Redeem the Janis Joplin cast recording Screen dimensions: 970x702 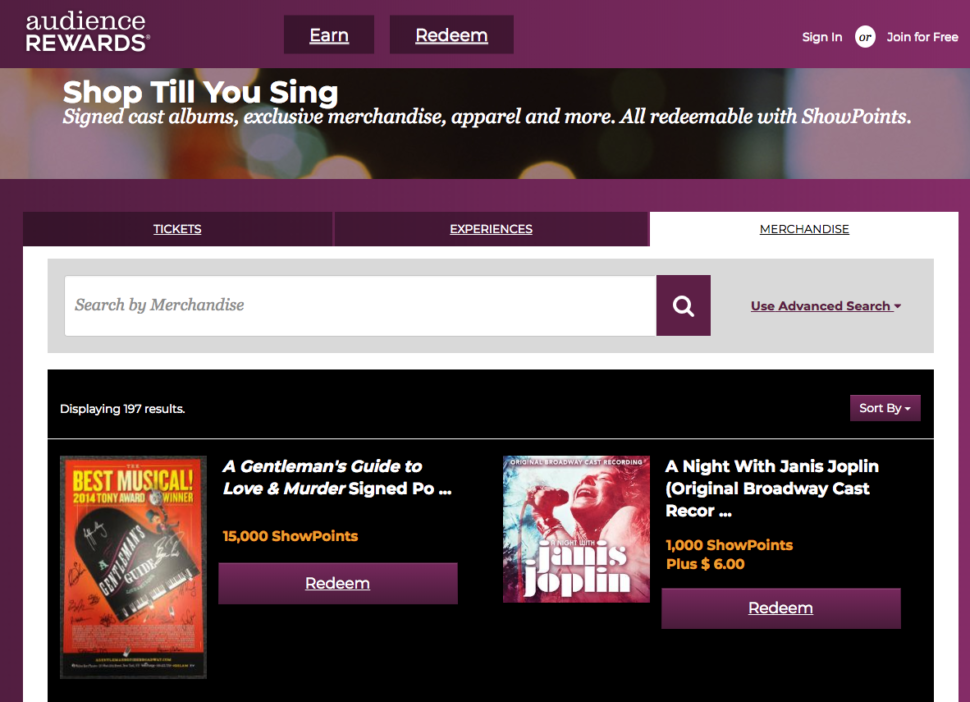(x=781, y=608)
